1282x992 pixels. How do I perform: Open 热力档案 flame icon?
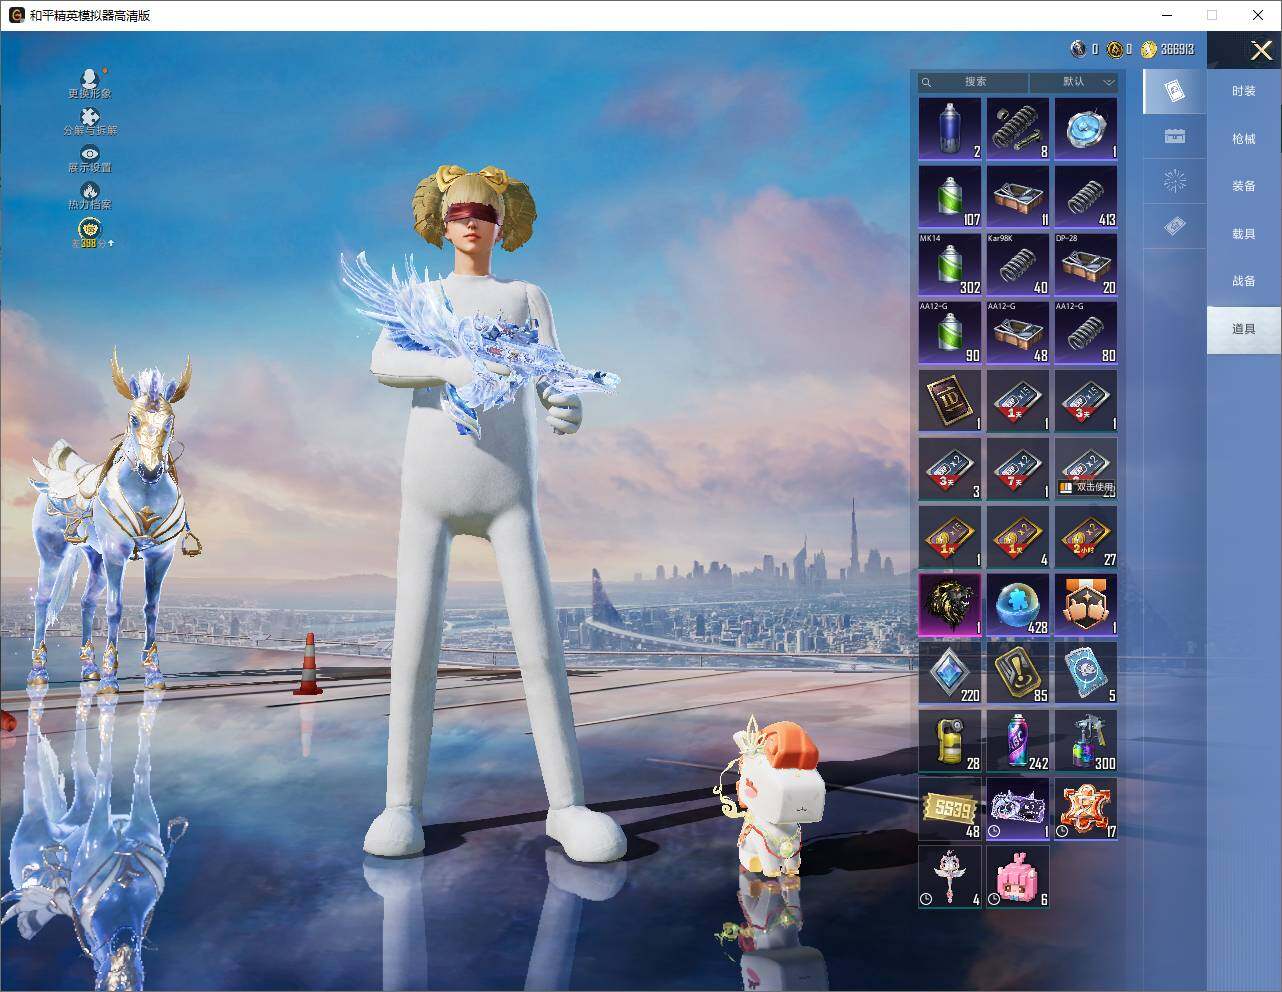(x=90, y=195)
